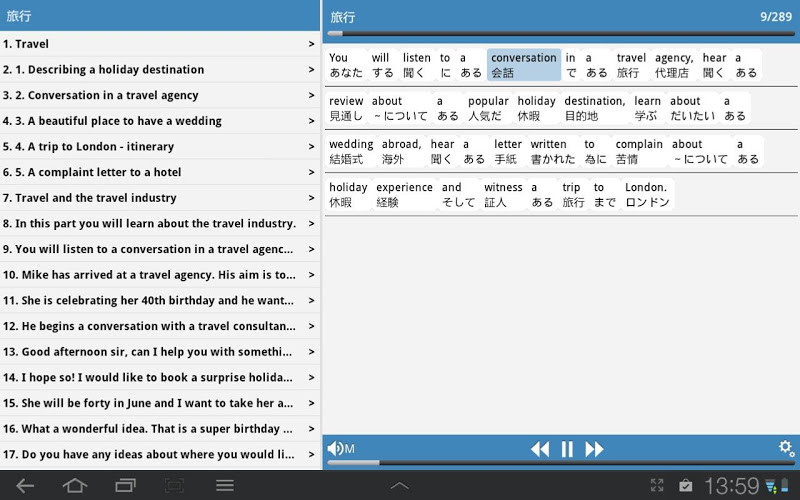Image resolution: width=800 pixels, height=500 pixels.
Task: Expand arrow for row 14 'I hope so!'
Action: click(311, 377)
